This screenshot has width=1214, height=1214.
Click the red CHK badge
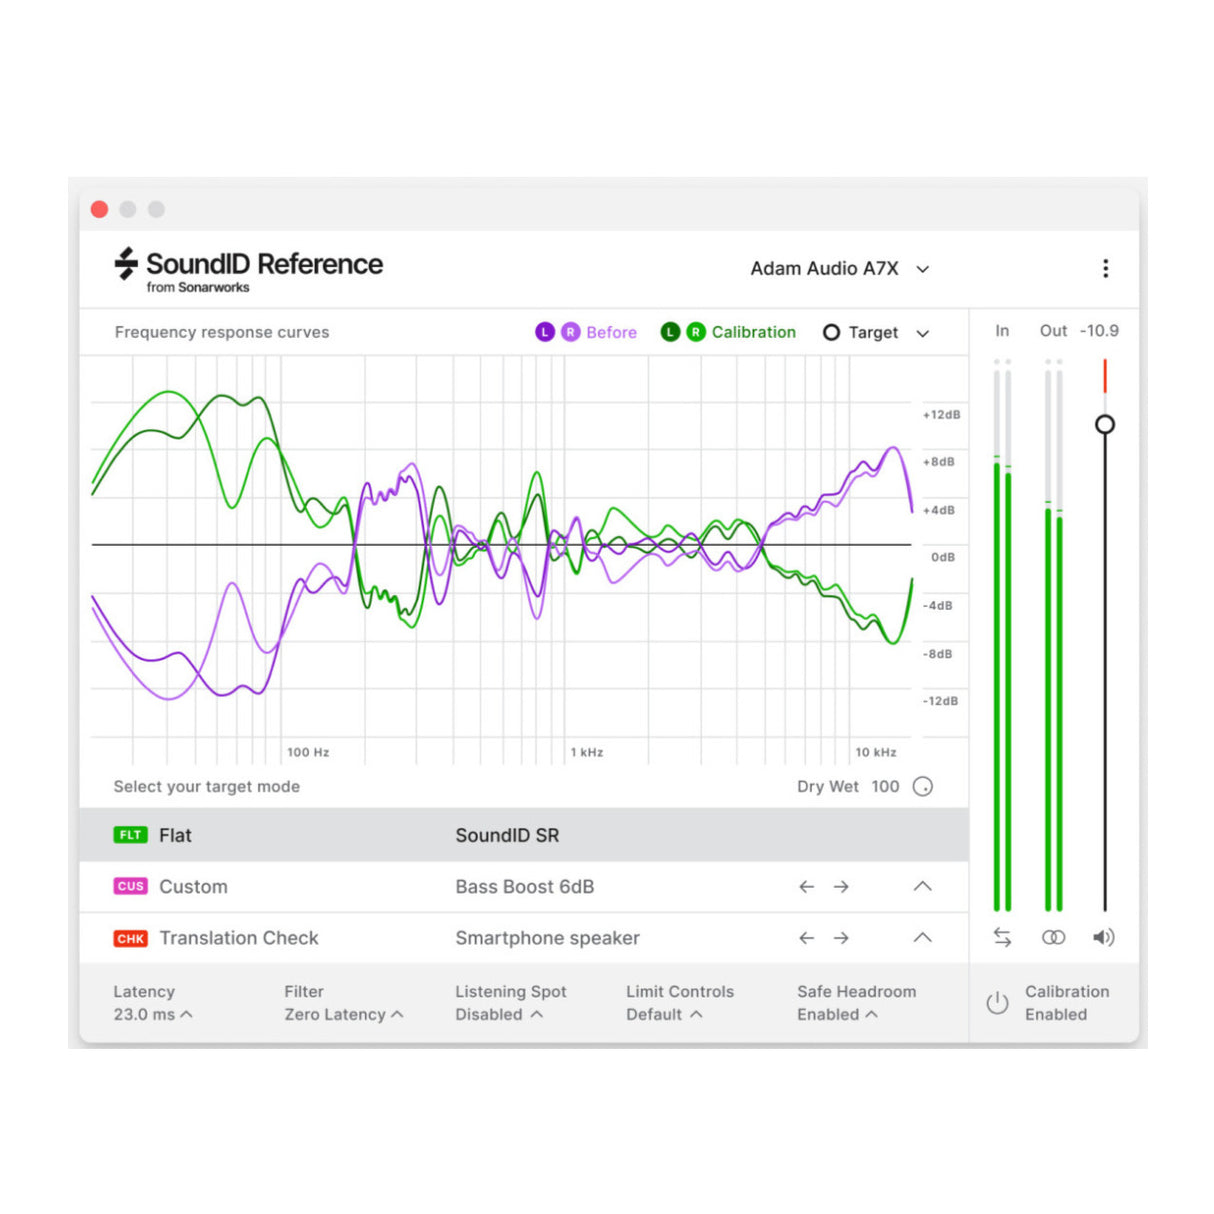pyautogui.click(x=131, y=938)
